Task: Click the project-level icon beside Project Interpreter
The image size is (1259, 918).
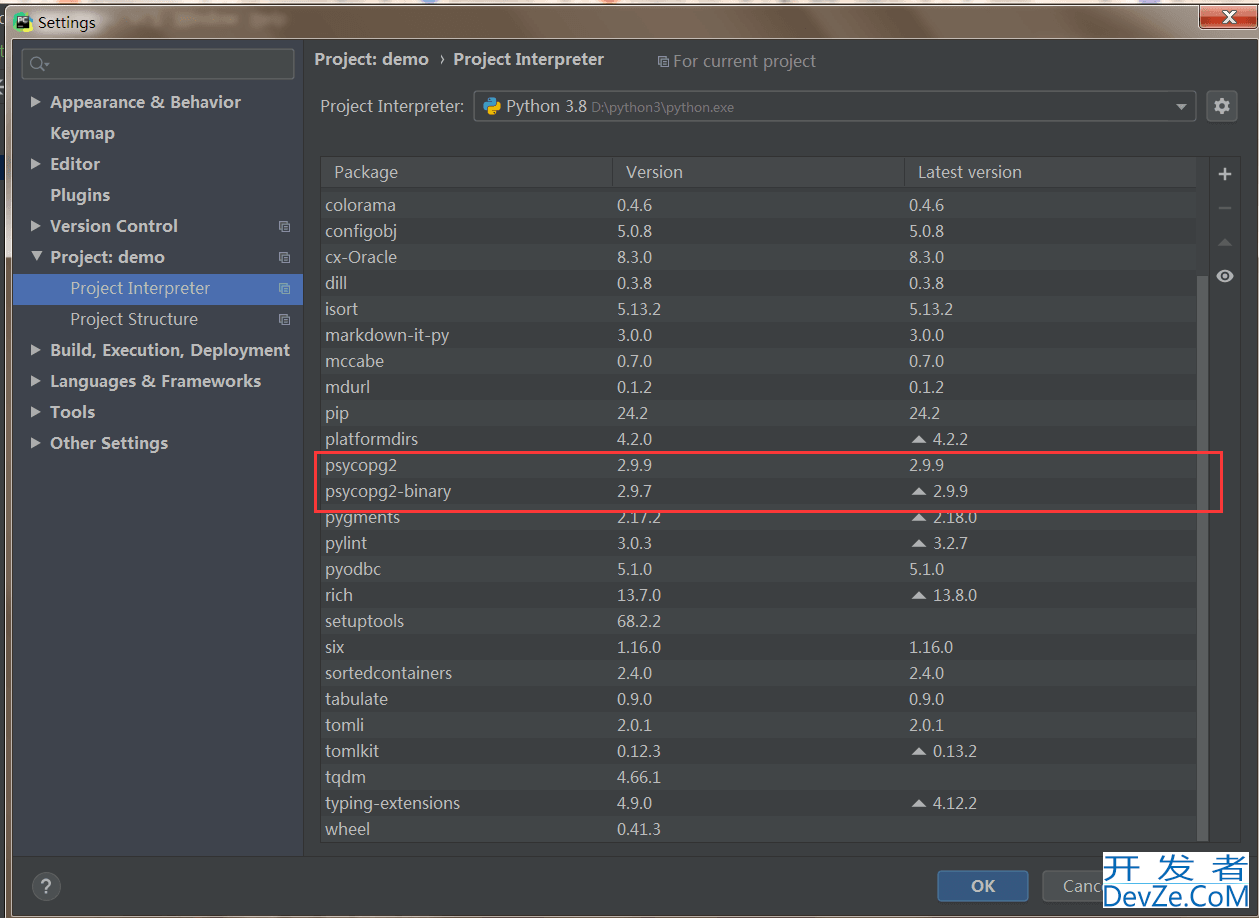Action: [x=284, y=288]
